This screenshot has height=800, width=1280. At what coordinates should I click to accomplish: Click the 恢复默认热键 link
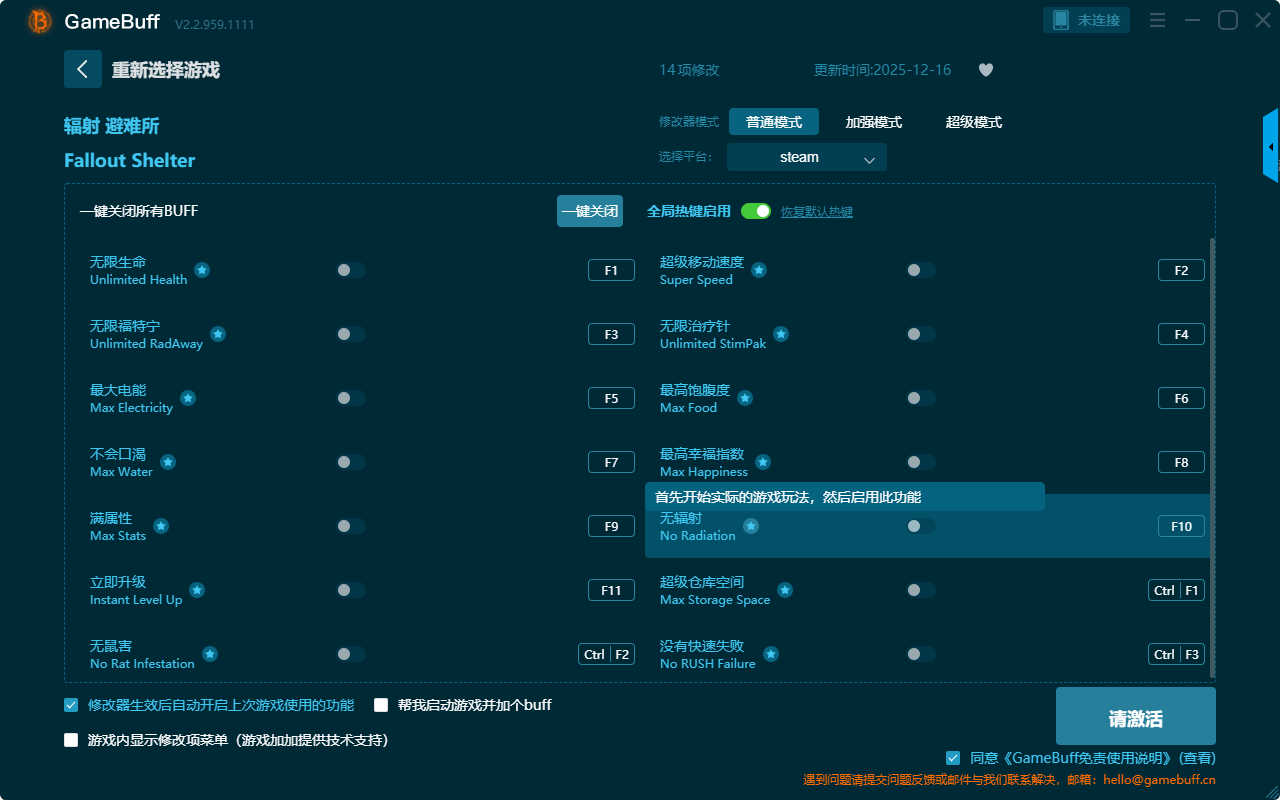pos(816,212)
